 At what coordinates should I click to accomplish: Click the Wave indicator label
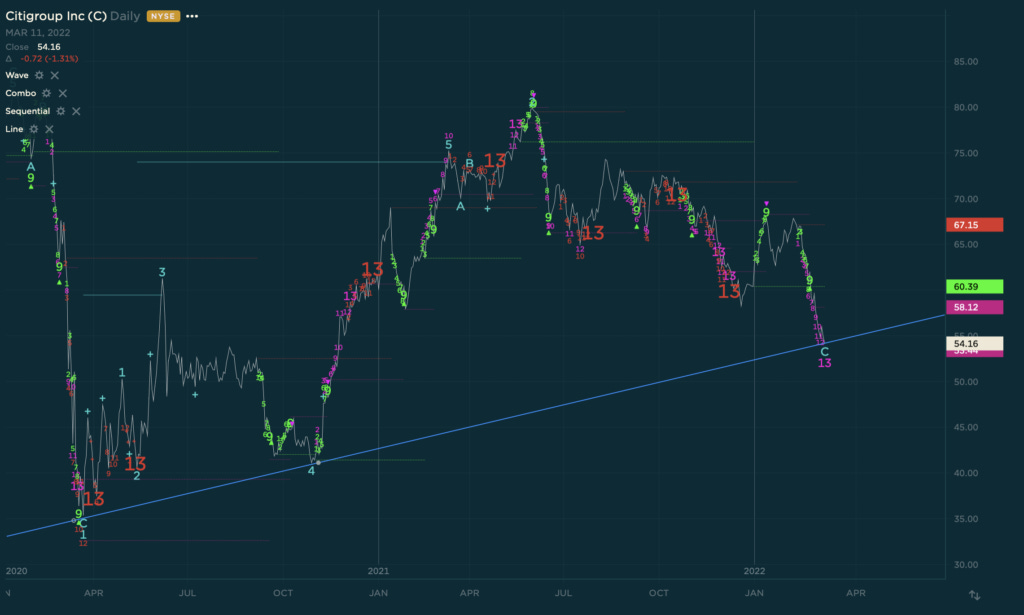tap(17, 76)
